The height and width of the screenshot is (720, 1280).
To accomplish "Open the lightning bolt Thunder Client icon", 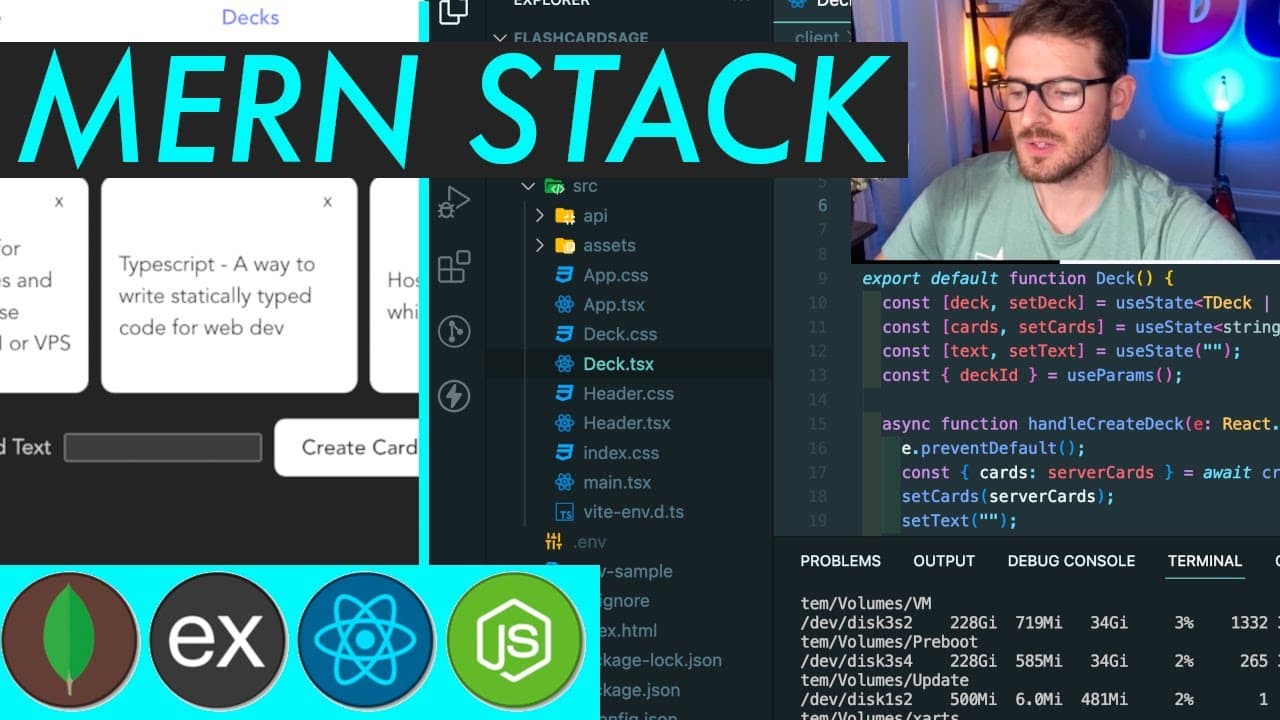I will pos(454,396).
